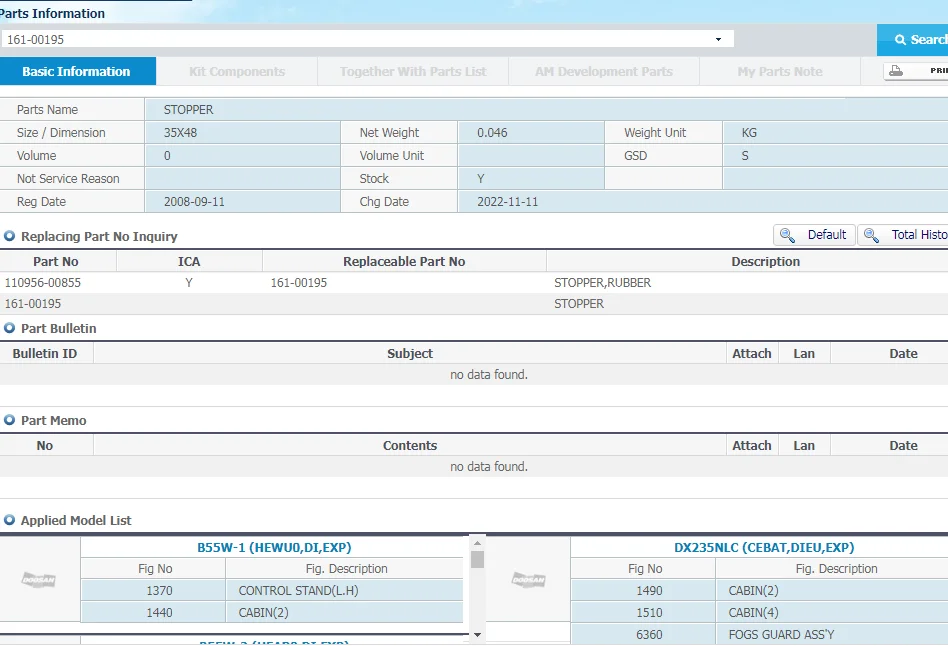Click the model list scrollbar down arrow
This screenshot has width=948, height=646.
tap(477, 634)
